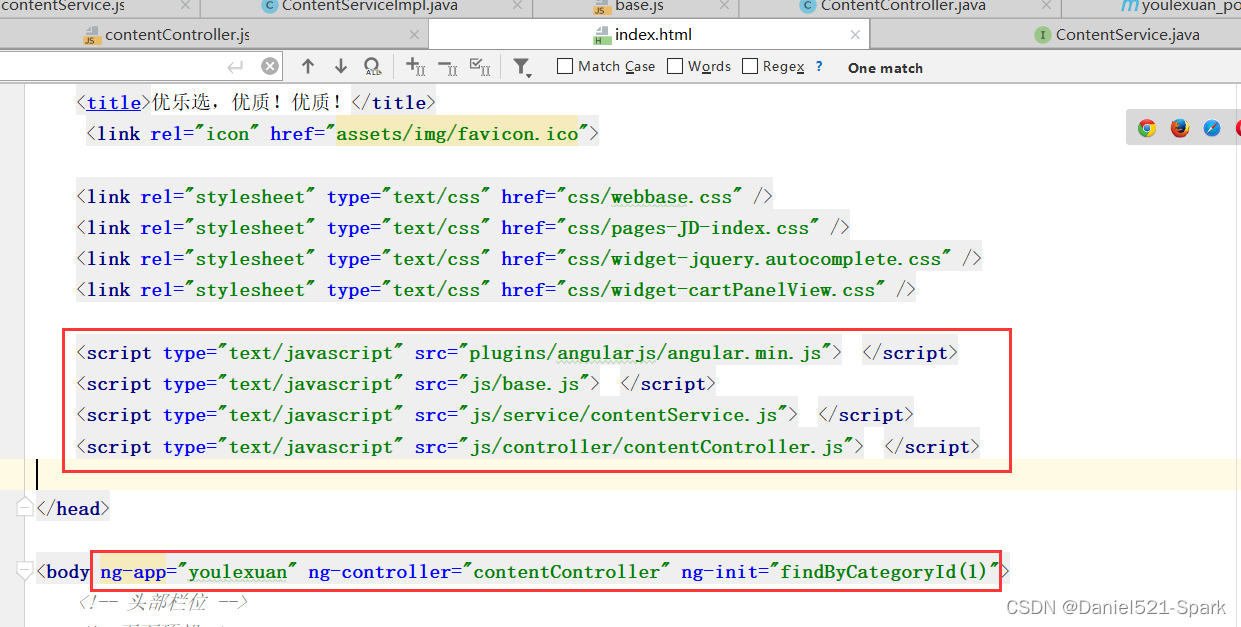Unselect occurrence icon in find bar
1241x627 pixels.
[x=448, y=66]
